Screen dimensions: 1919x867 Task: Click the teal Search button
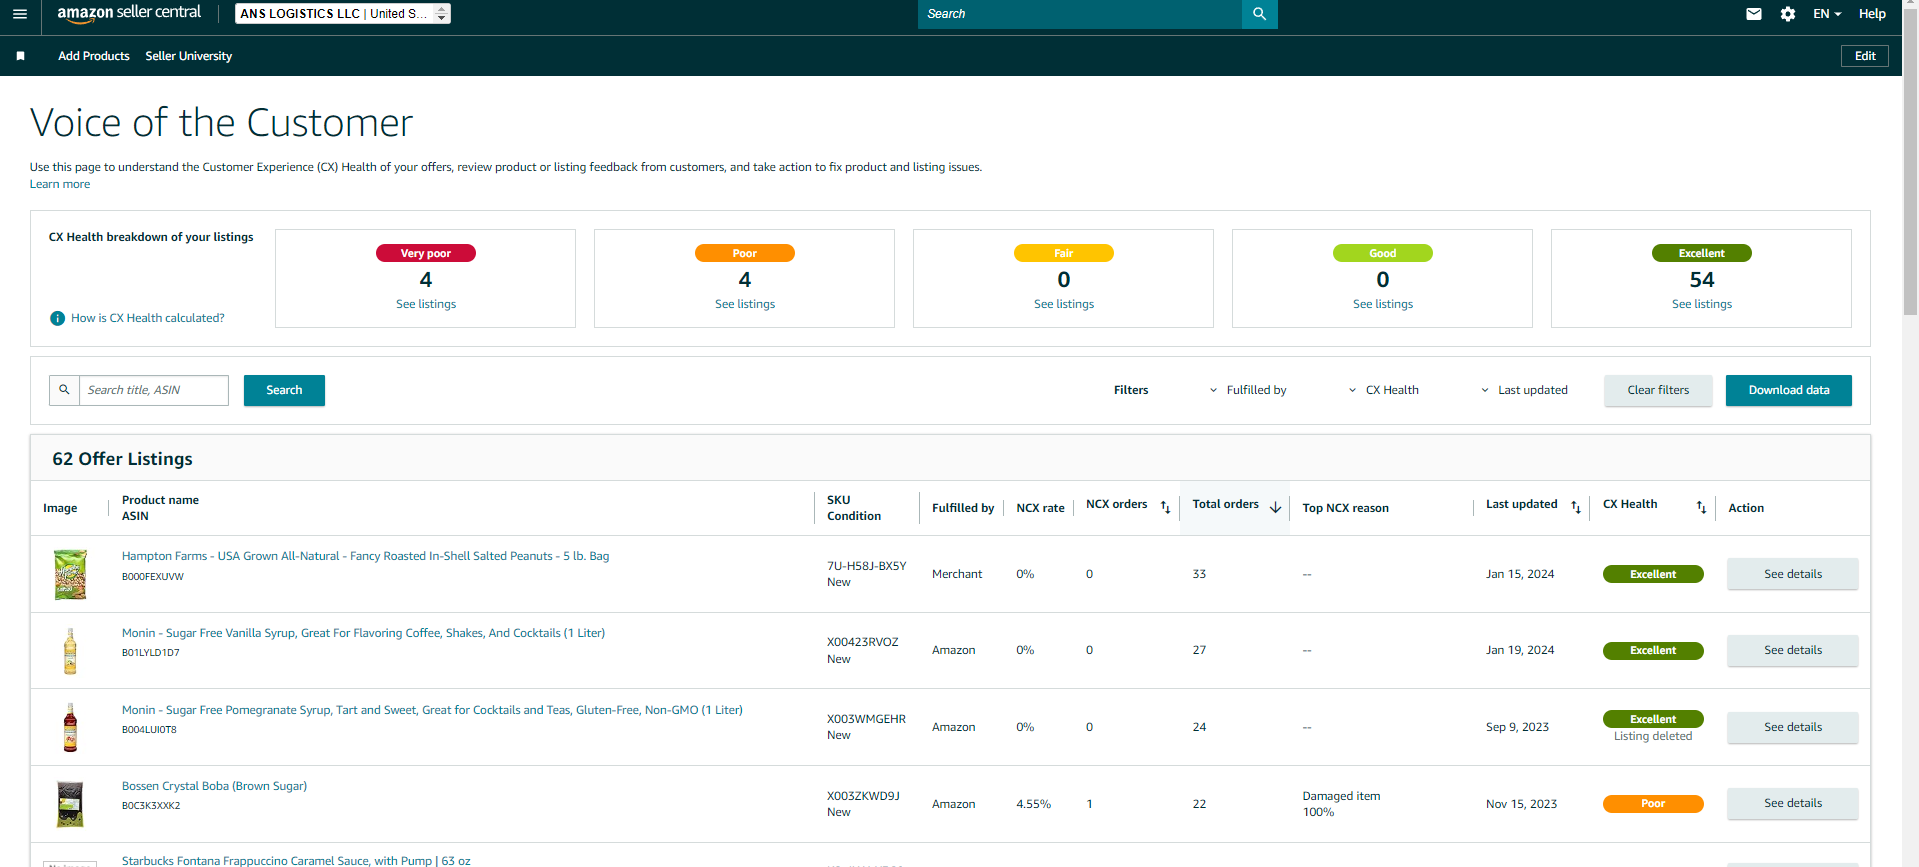[284, 390]
